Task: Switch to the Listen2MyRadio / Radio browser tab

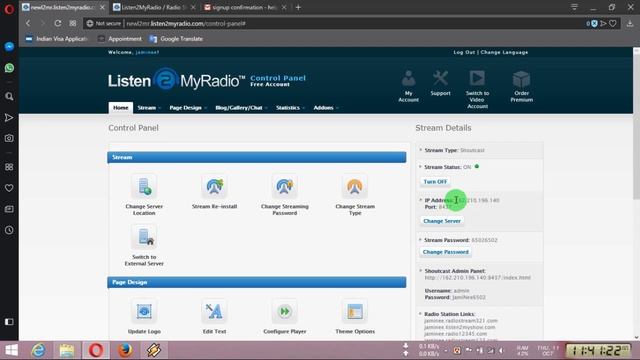Action: [x=154, y=7]
